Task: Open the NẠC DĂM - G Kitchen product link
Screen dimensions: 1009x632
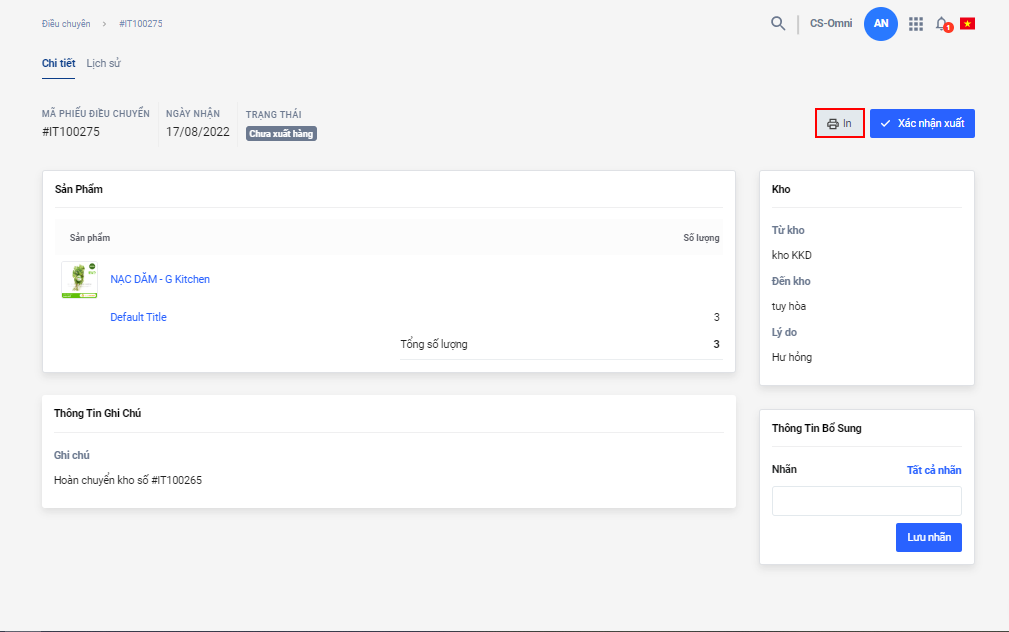Action: click(160, 279)
